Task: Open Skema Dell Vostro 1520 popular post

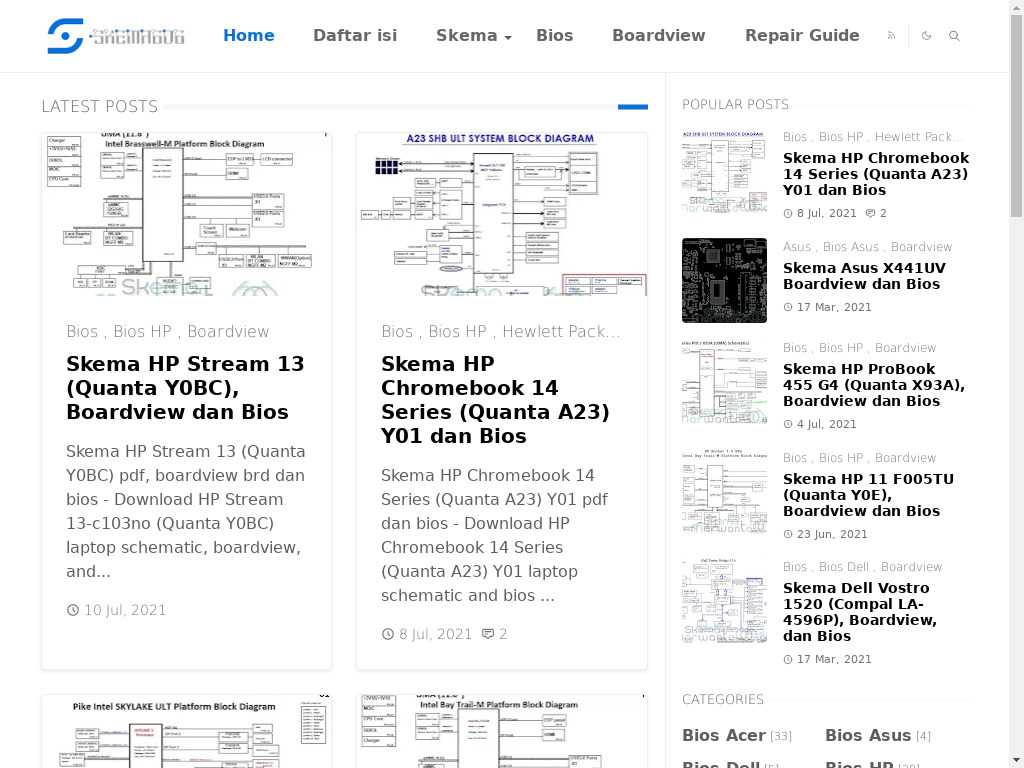Action: (859, 612)
